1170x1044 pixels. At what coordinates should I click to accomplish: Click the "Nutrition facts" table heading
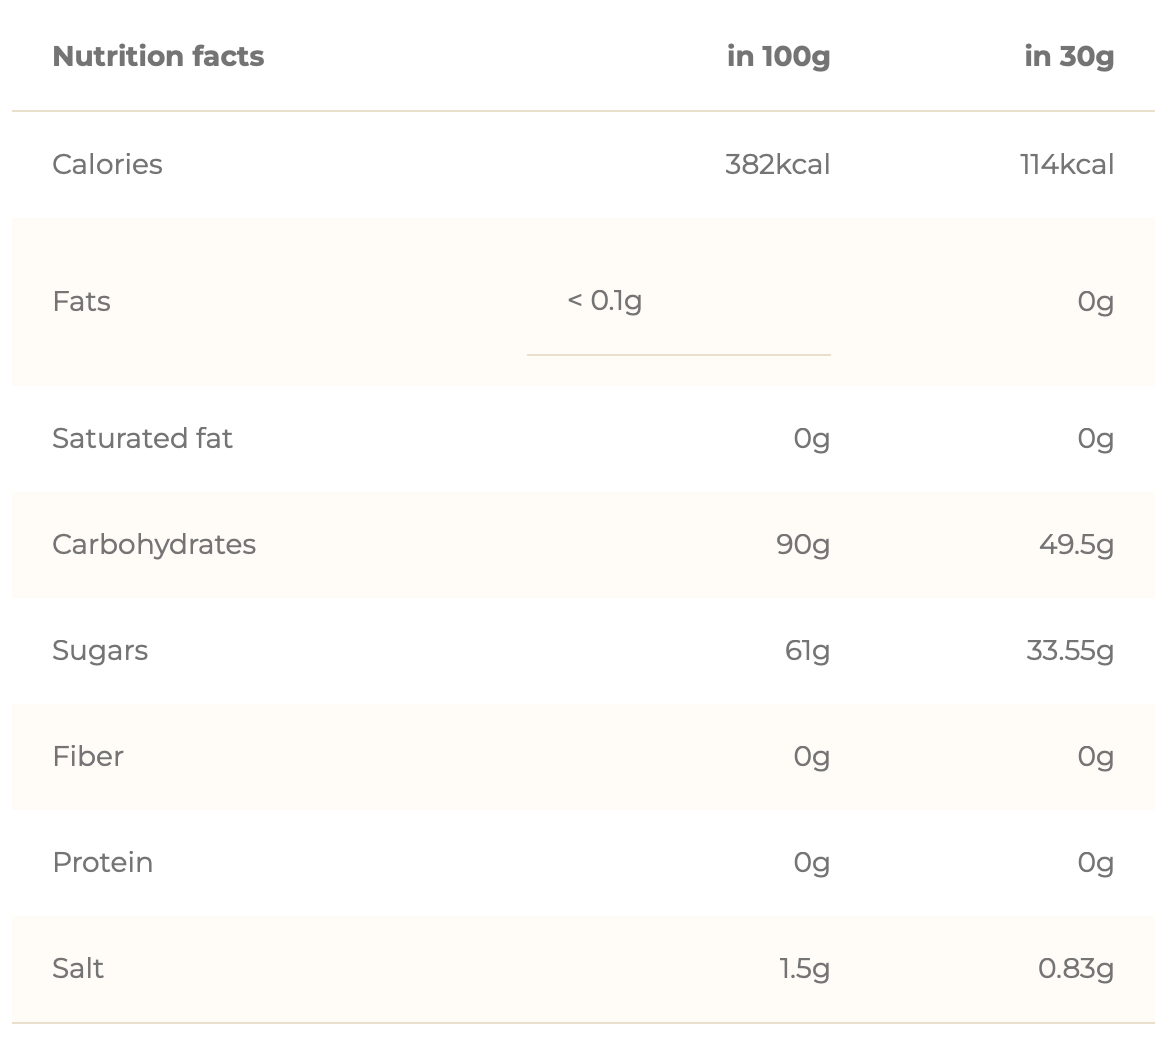point(158,56)
